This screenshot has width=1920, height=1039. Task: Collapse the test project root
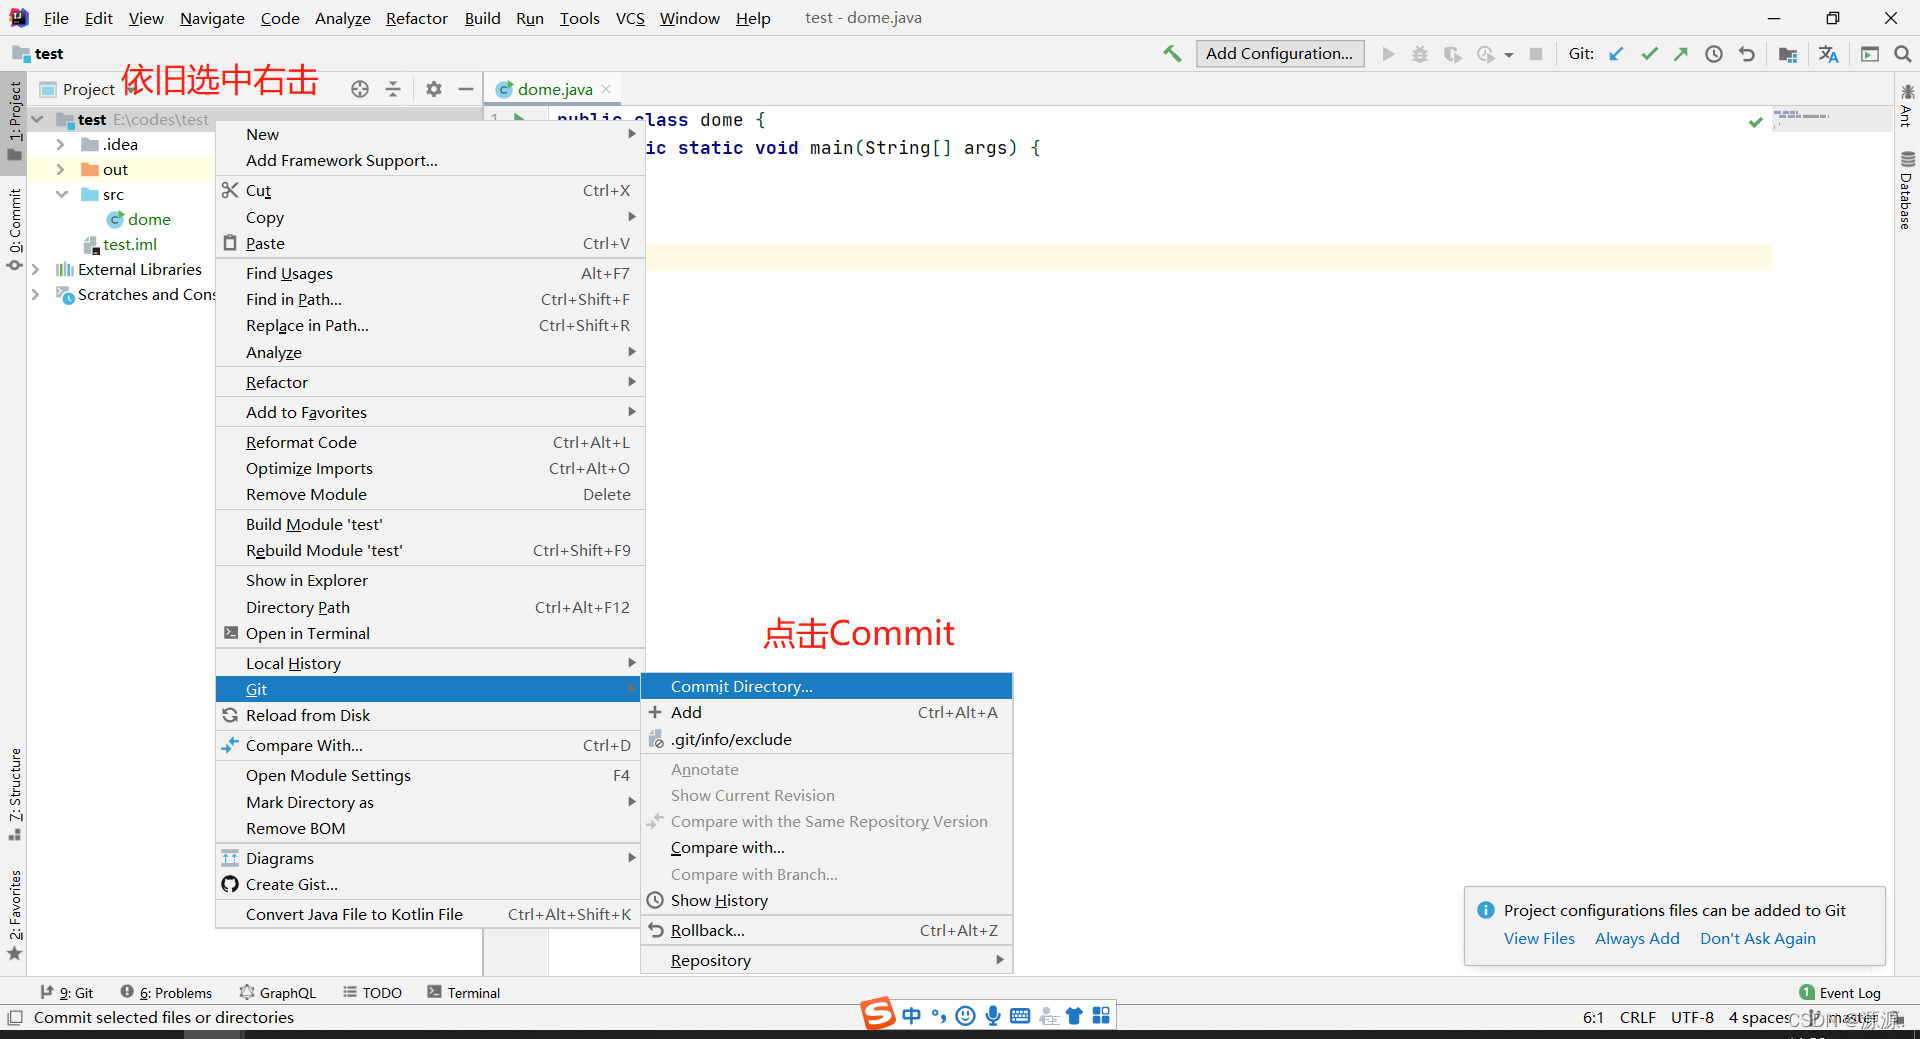(x=37, y=120)
